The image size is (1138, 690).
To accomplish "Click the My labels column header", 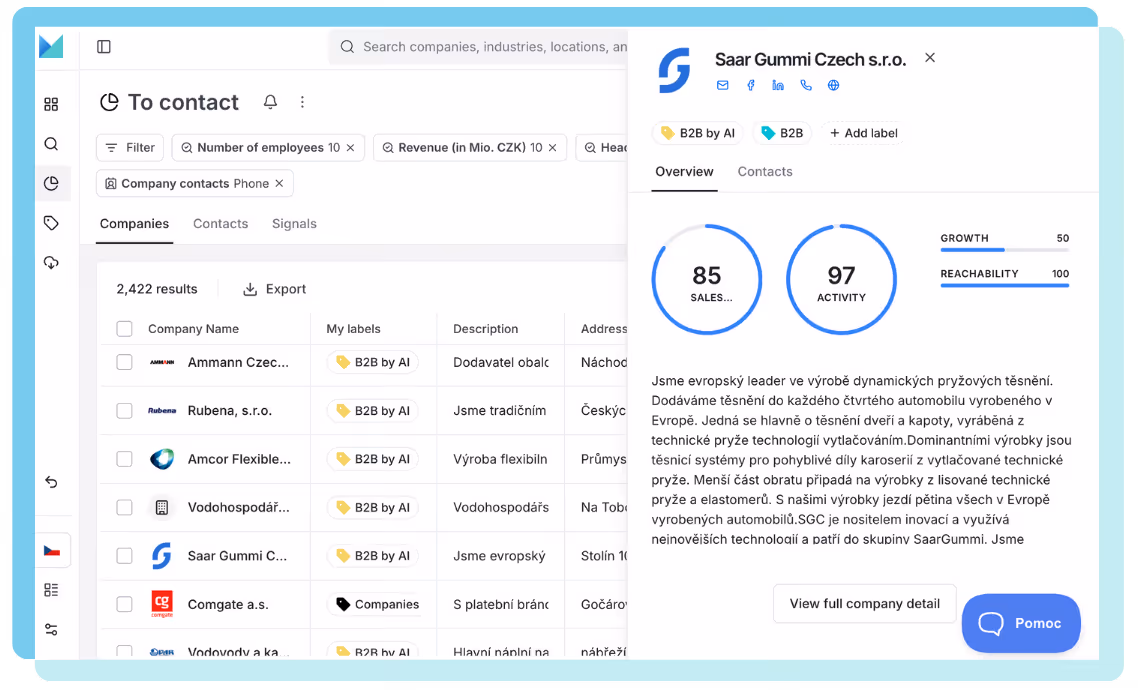I will 353,329.
